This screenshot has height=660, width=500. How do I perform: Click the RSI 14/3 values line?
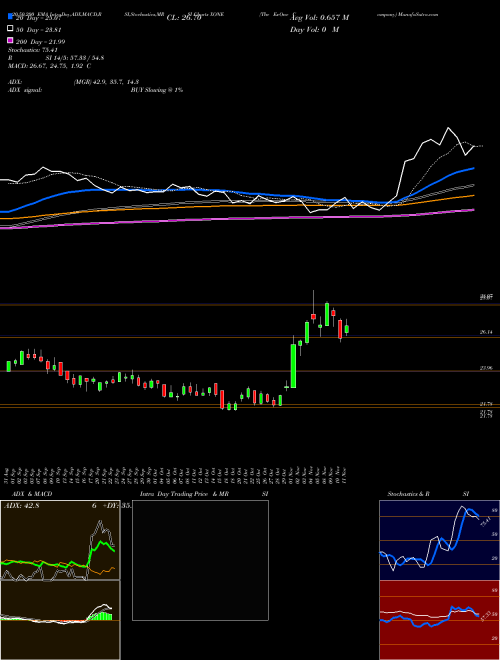(75, 58)
